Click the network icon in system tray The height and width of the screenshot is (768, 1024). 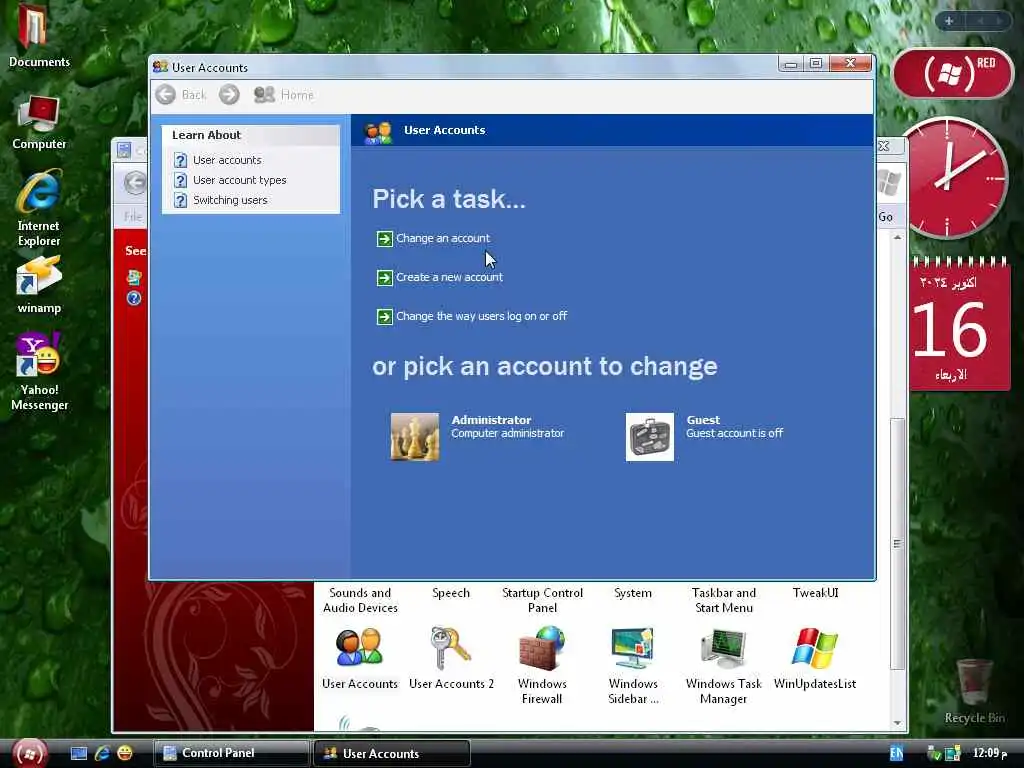click(953, 754)
